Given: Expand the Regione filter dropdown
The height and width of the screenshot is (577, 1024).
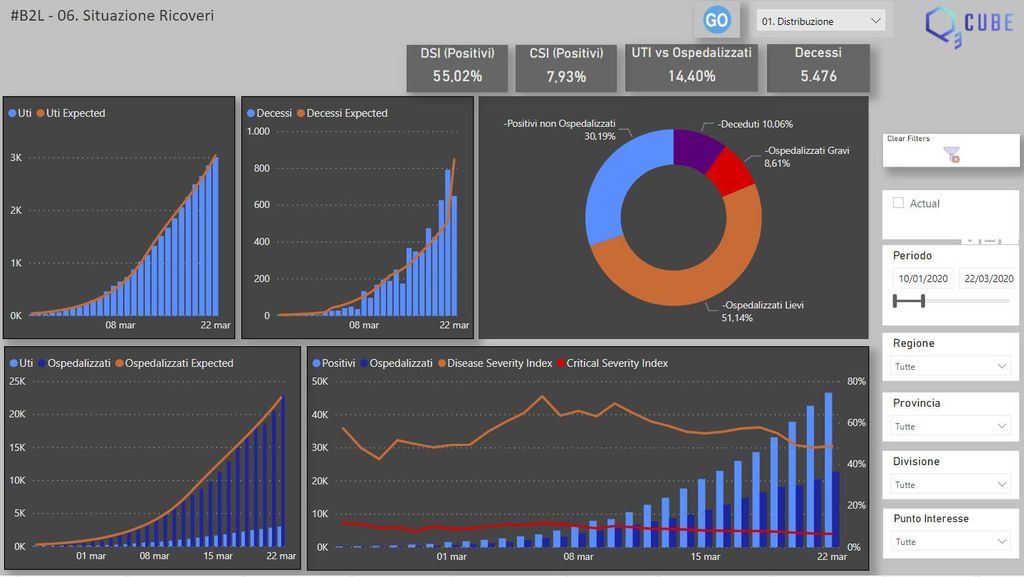Looking at the screenshot, I should click(949, 367).
